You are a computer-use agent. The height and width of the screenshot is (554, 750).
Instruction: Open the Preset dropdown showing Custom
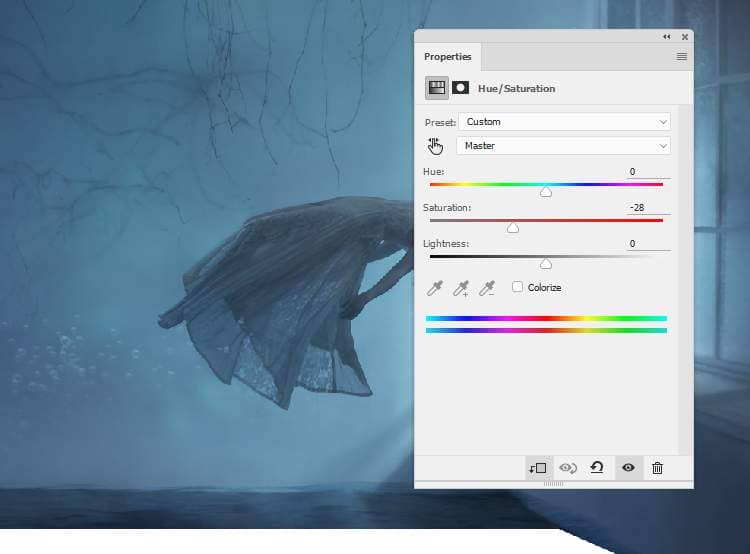tap(564, 122)
